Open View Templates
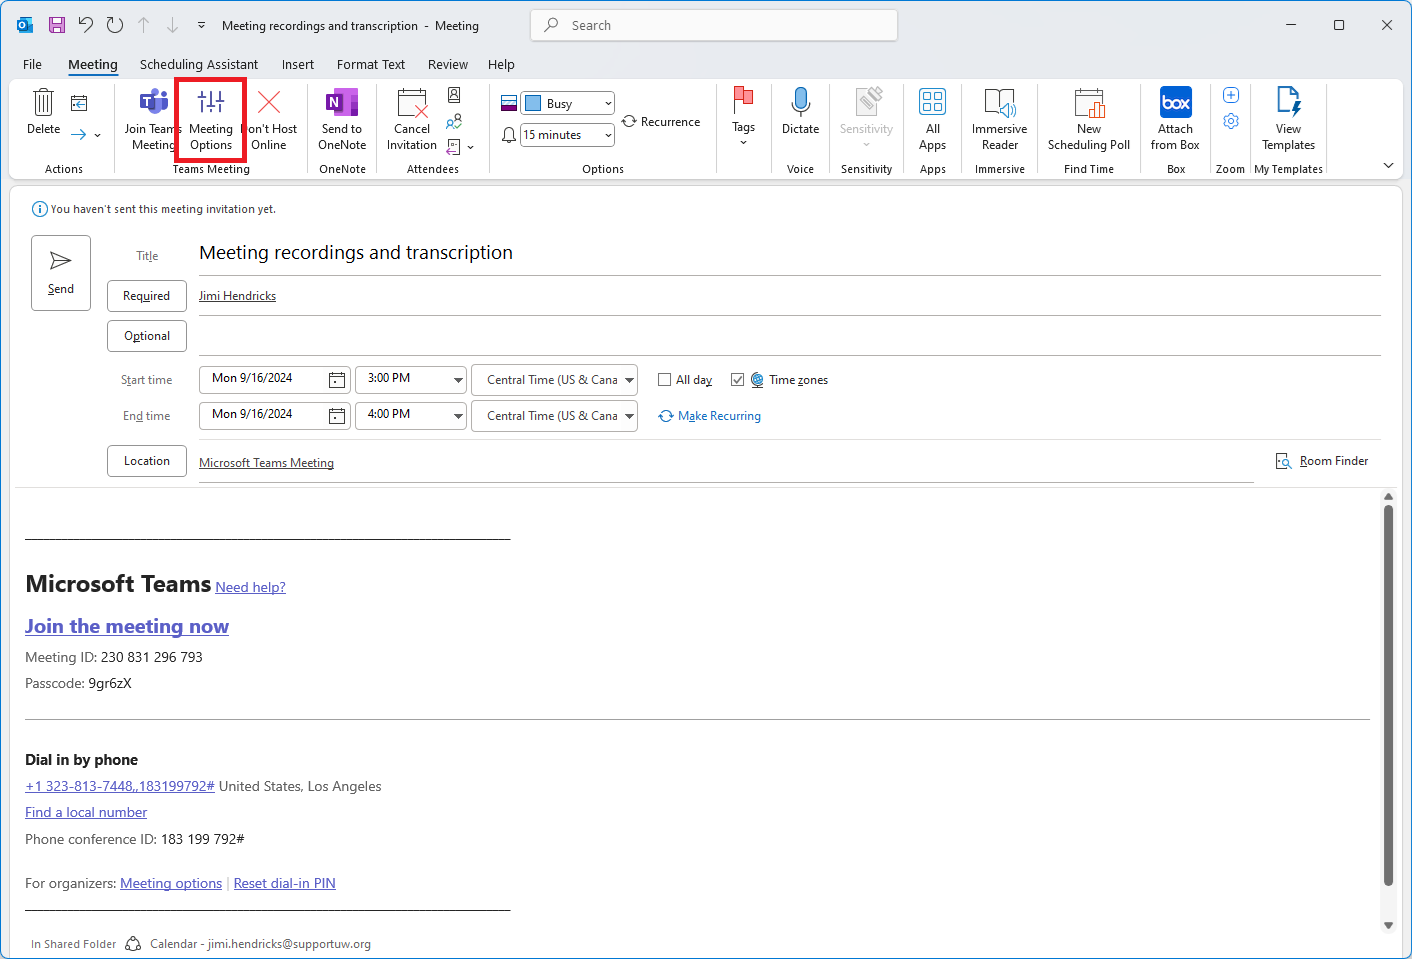 pos(1288,120)
